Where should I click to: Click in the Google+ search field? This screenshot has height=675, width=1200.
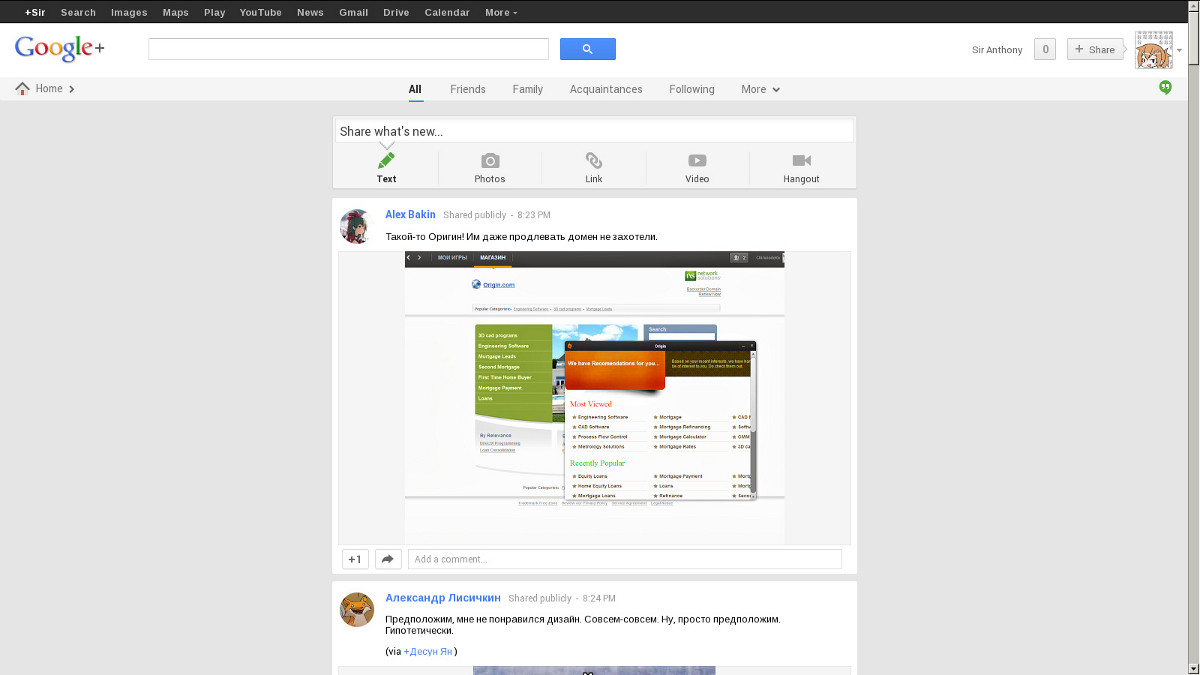coord(348,49)
